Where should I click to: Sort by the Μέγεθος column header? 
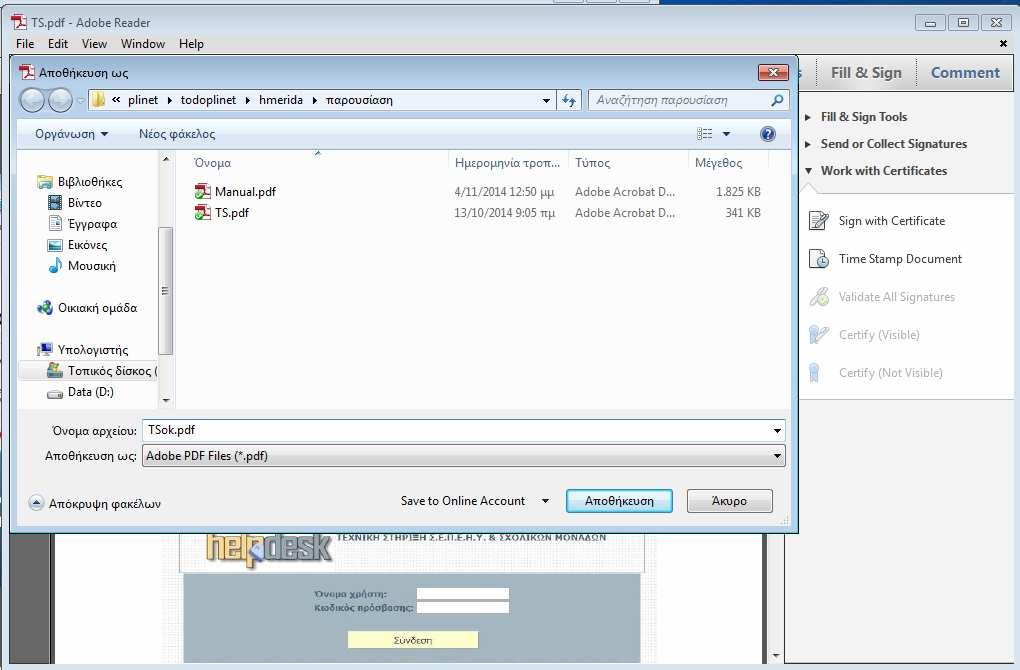point(718,163)
